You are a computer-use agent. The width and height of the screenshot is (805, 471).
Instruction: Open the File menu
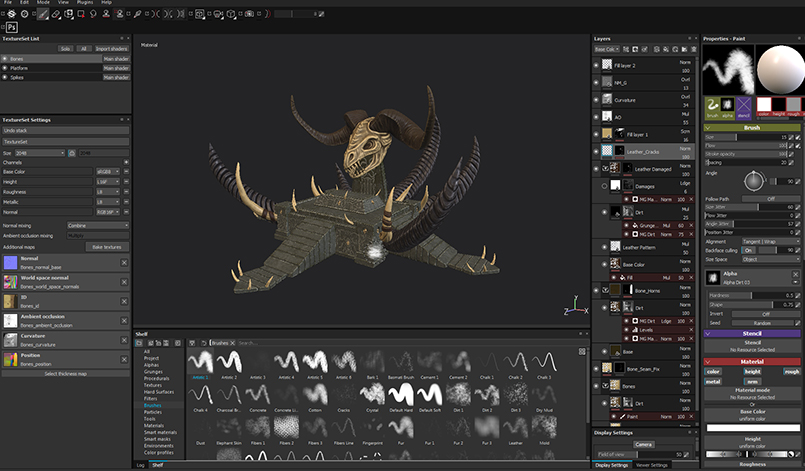pyautogui.click(x=8, y=2)
